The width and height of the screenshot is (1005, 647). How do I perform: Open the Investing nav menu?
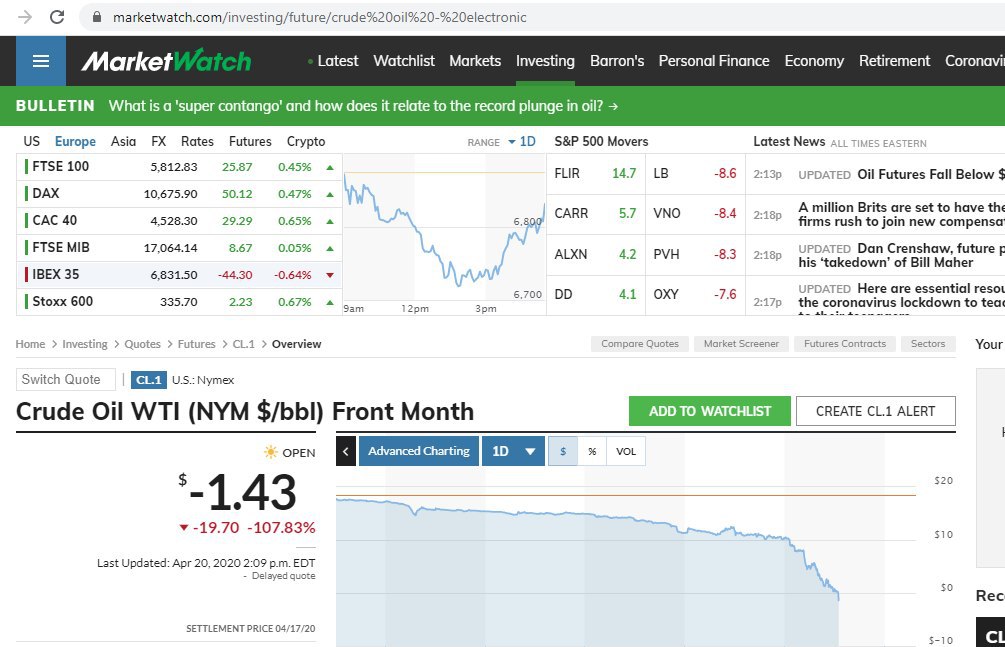[x=545, y=61]
